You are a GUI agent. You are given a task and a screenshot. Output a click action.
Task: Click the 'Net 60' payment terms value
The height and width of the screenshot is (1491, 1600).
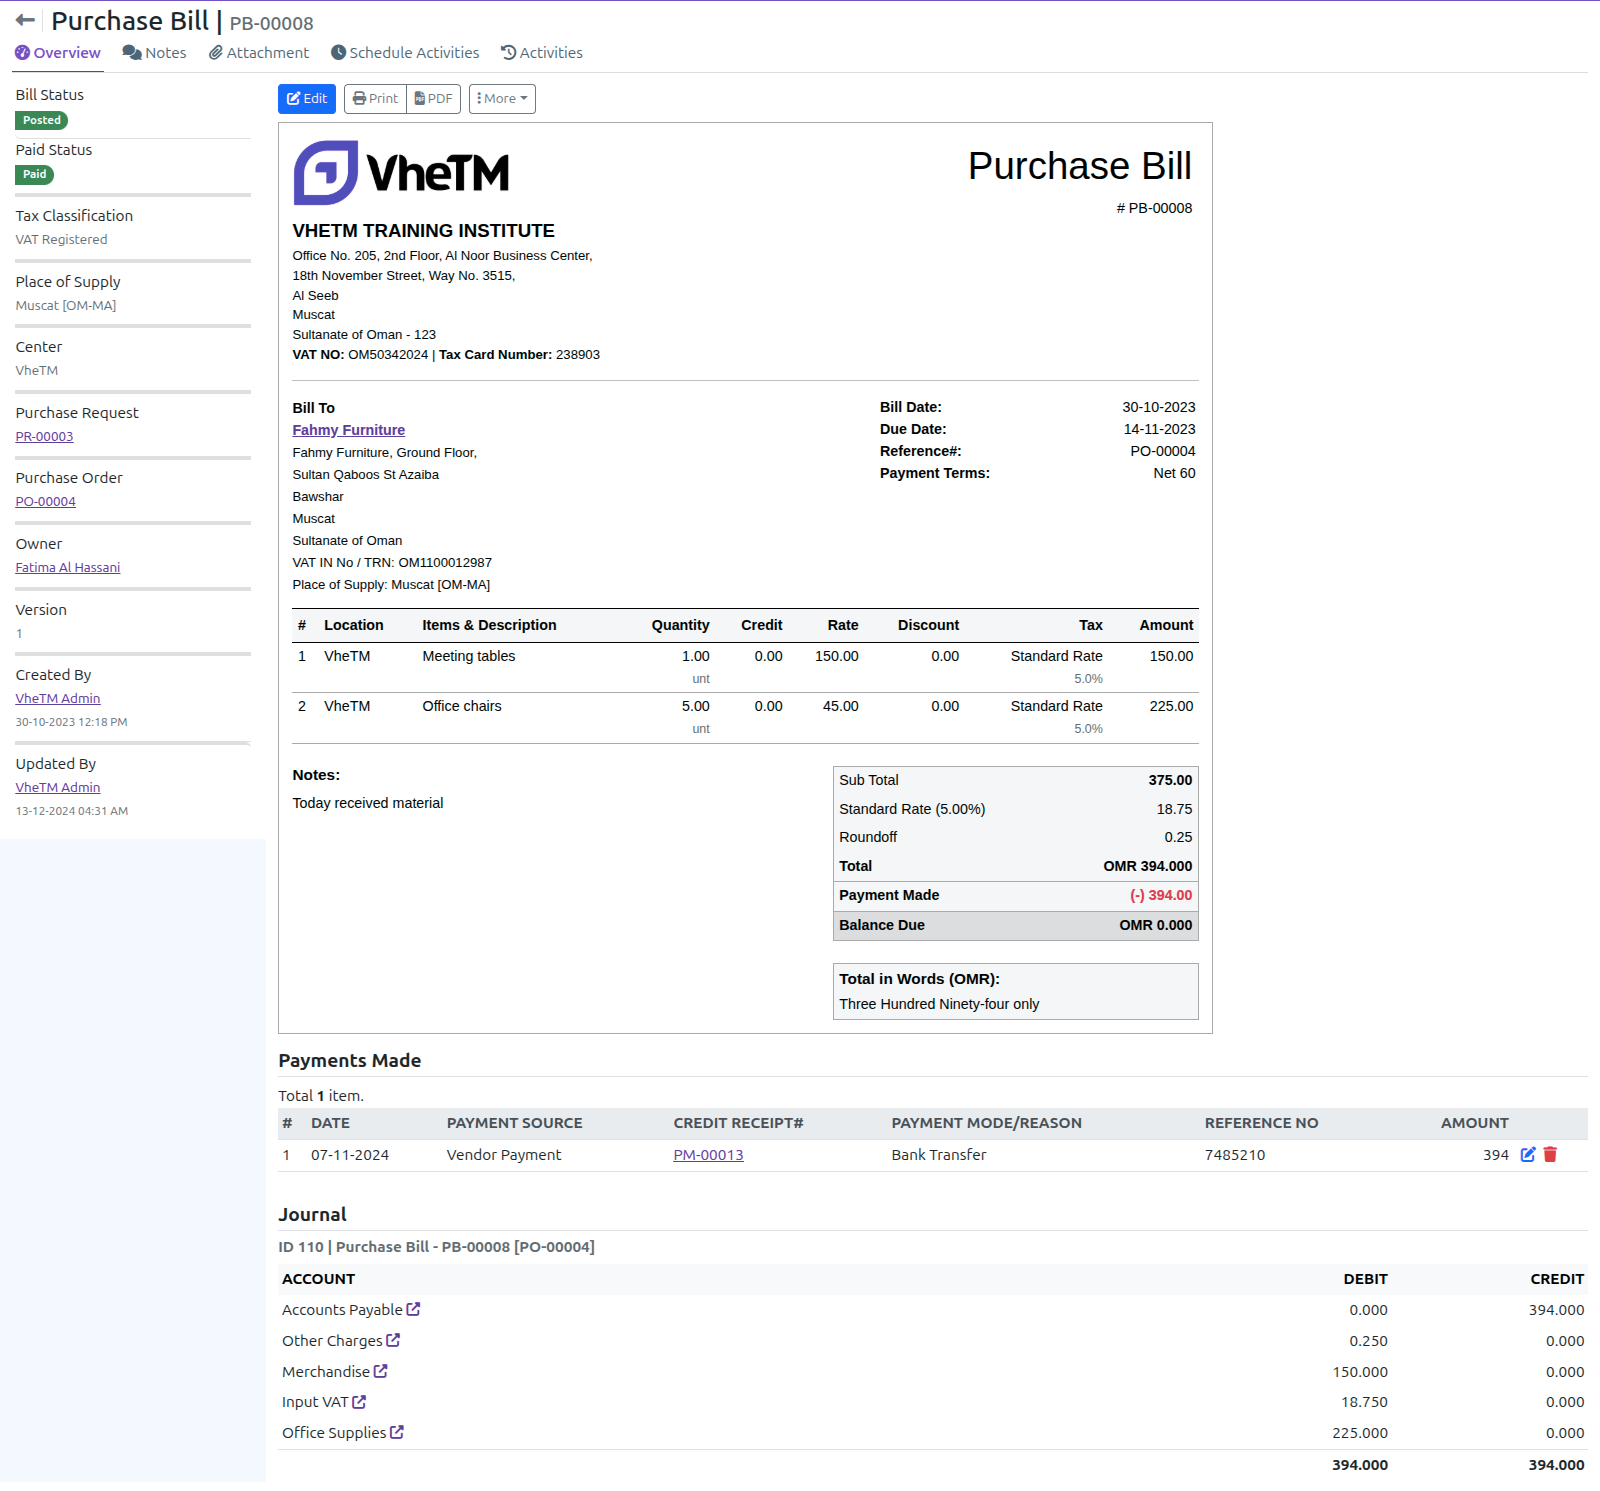1174,473
